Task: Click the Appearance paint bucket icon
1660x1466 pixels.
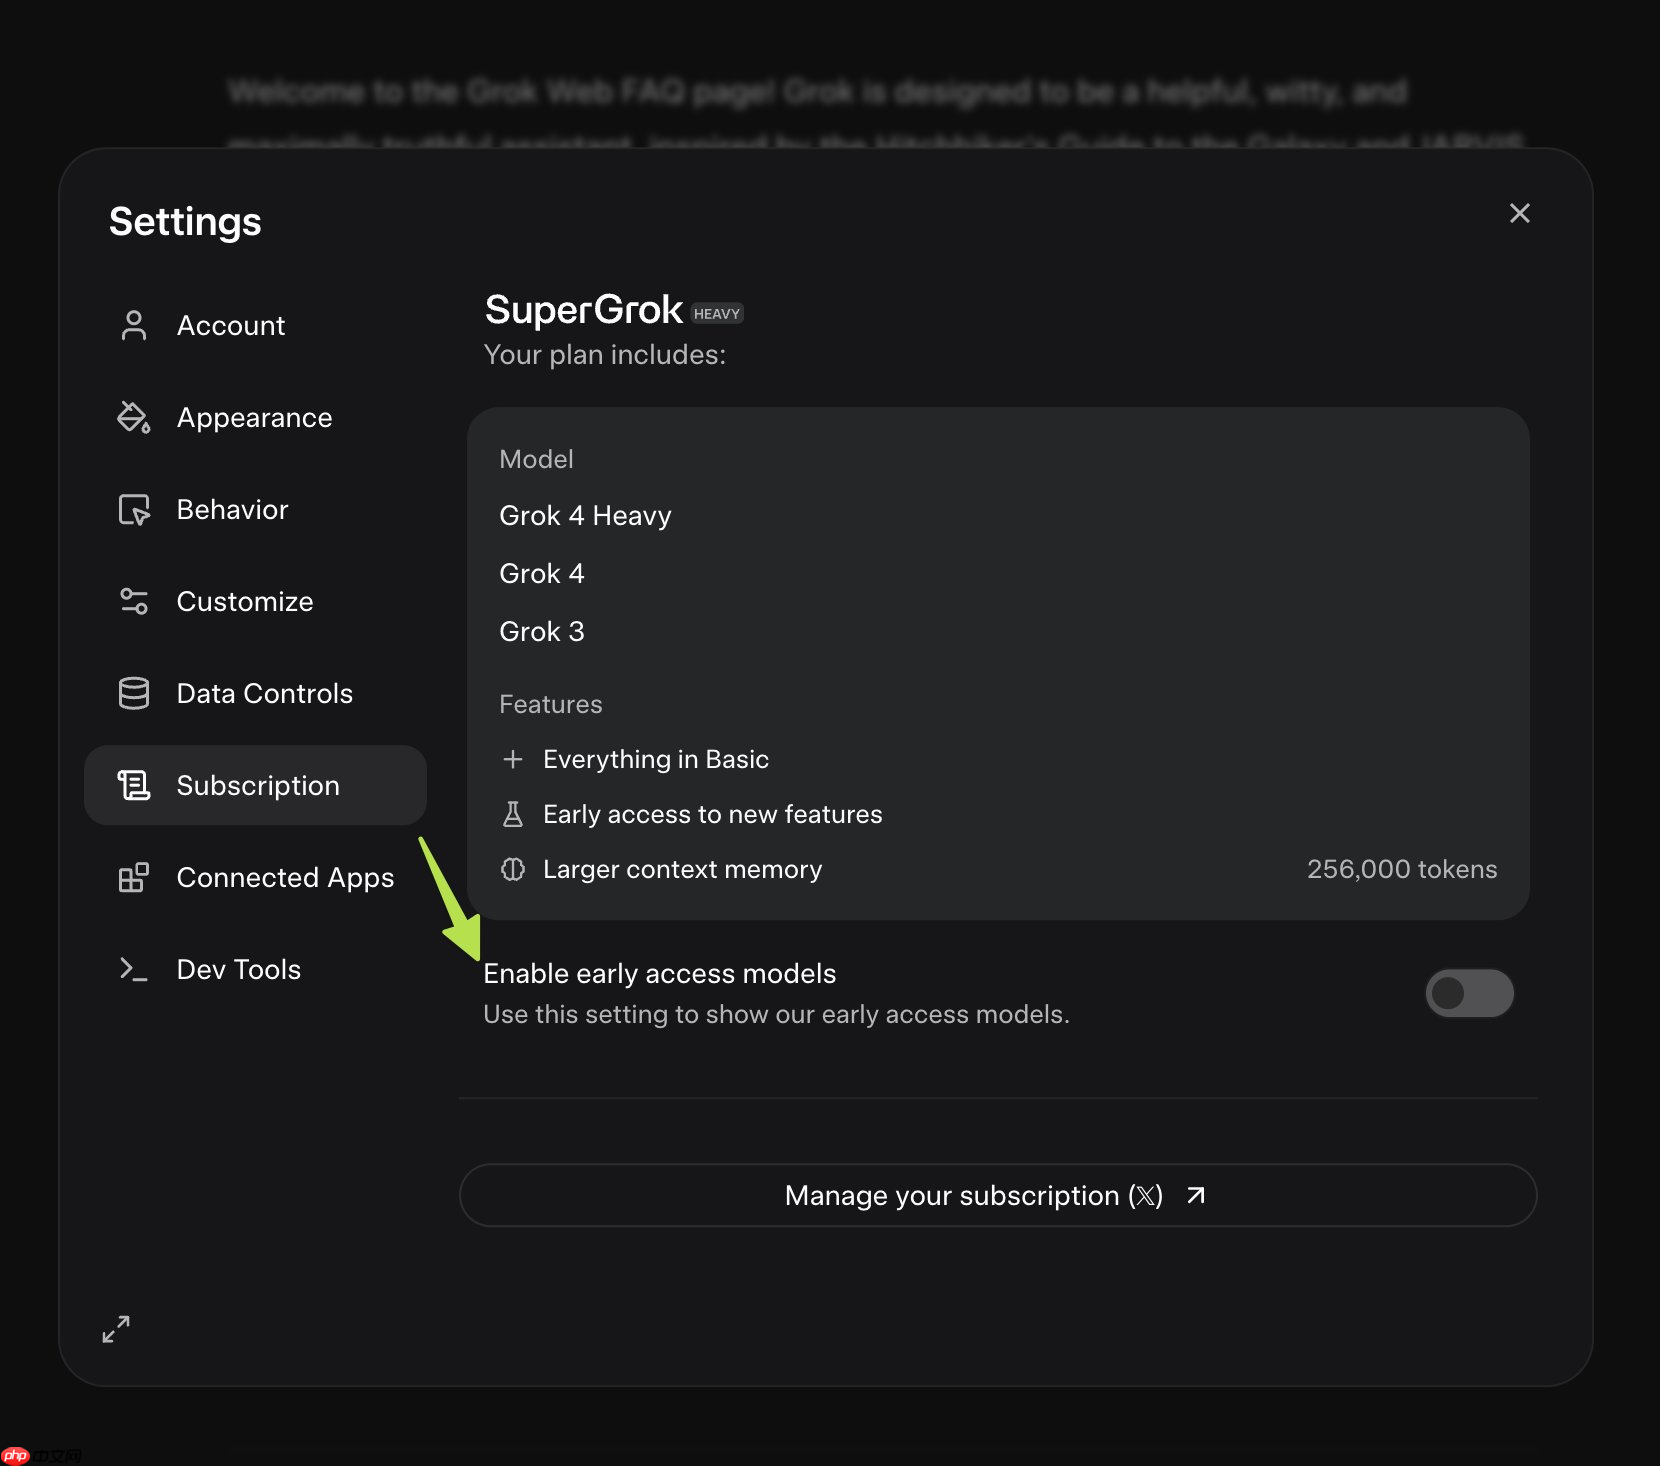Action: pyautogui.click(x=133, y=418)
